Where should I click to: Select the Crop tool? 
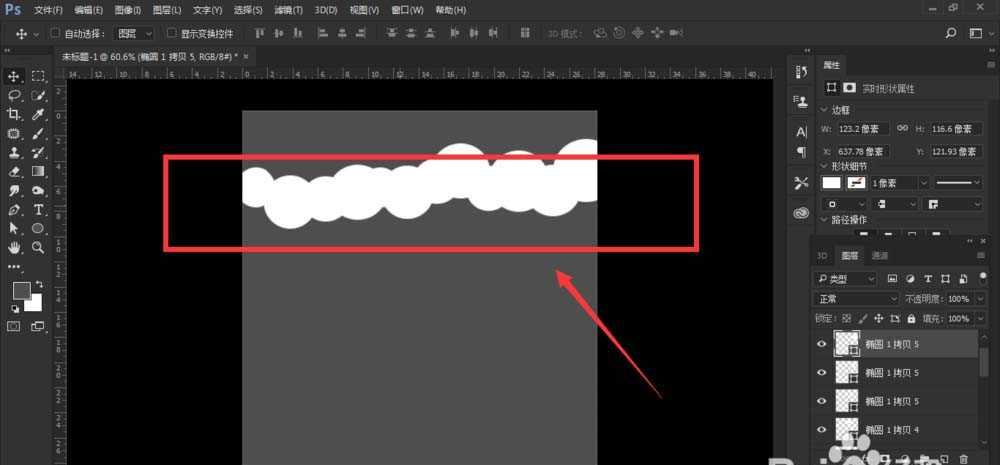tap(15, 115)
